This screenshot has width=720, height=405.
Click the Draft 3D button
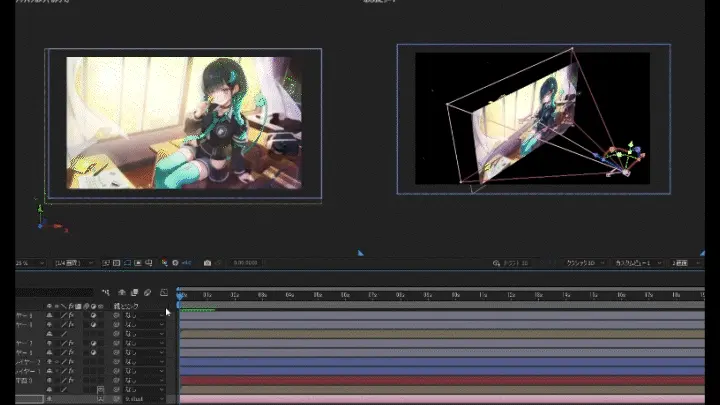510,263
